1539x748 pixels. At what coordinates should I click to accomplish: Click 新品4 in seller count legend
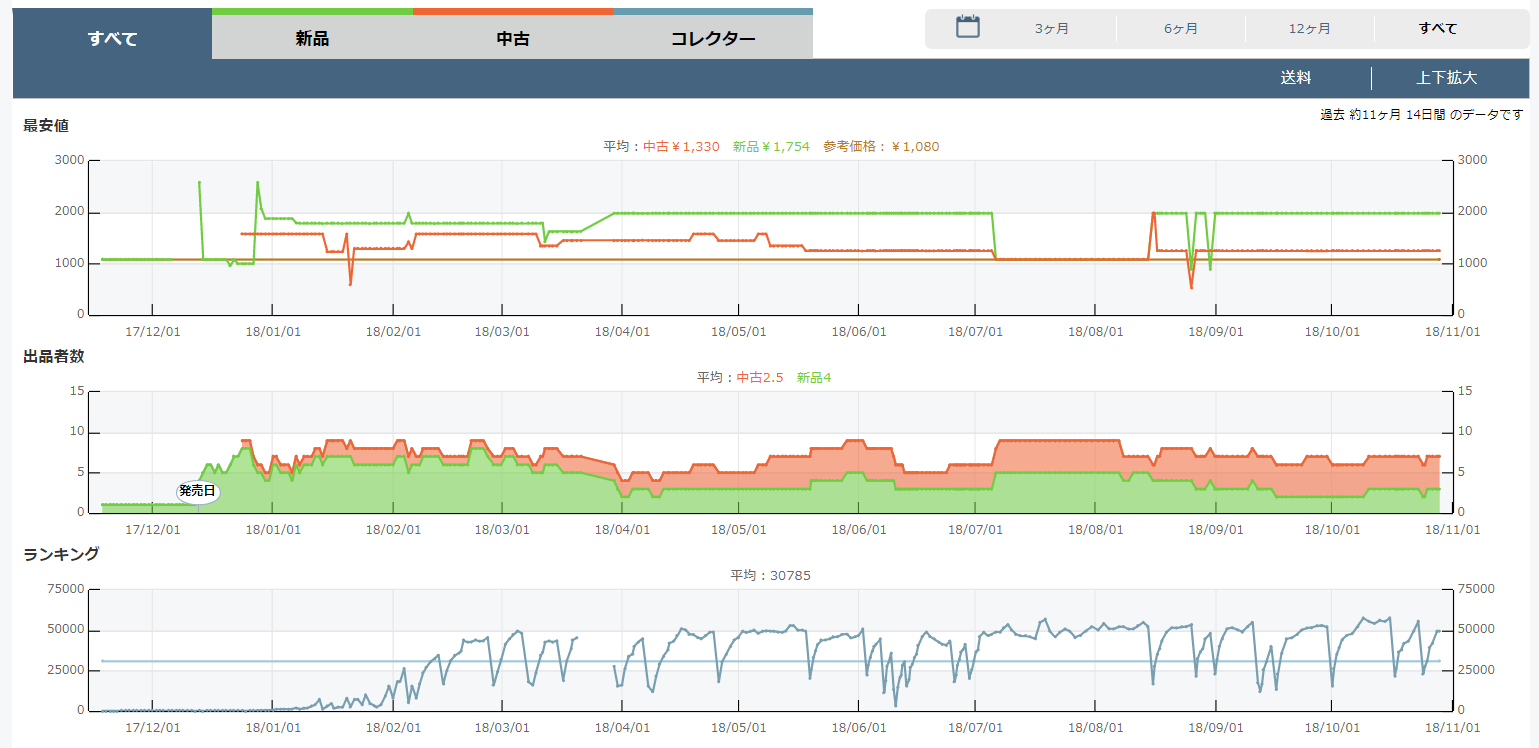814,378
